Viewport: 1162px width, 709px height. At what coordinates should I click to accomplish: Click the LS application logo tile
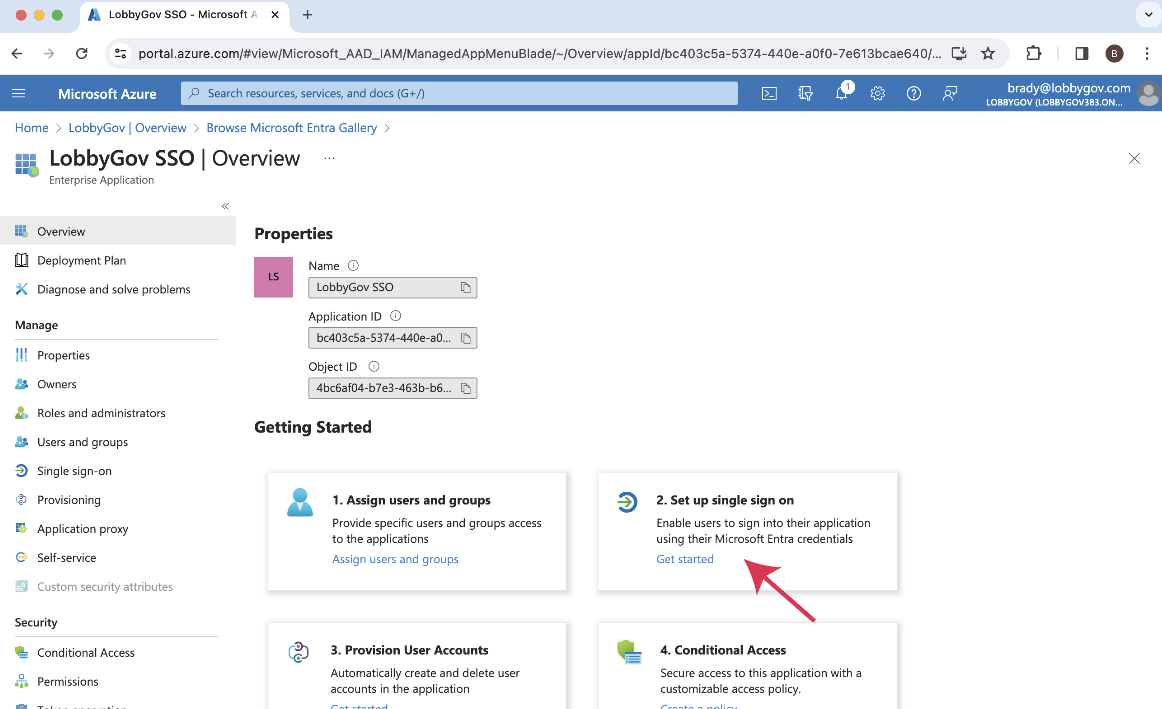tap(273, 277)
